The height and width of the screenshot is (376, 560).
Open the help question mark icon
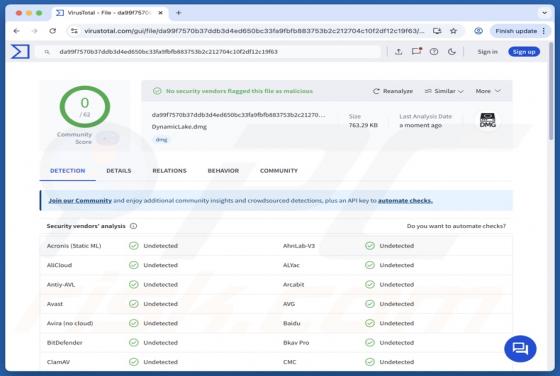pos(434,52)
